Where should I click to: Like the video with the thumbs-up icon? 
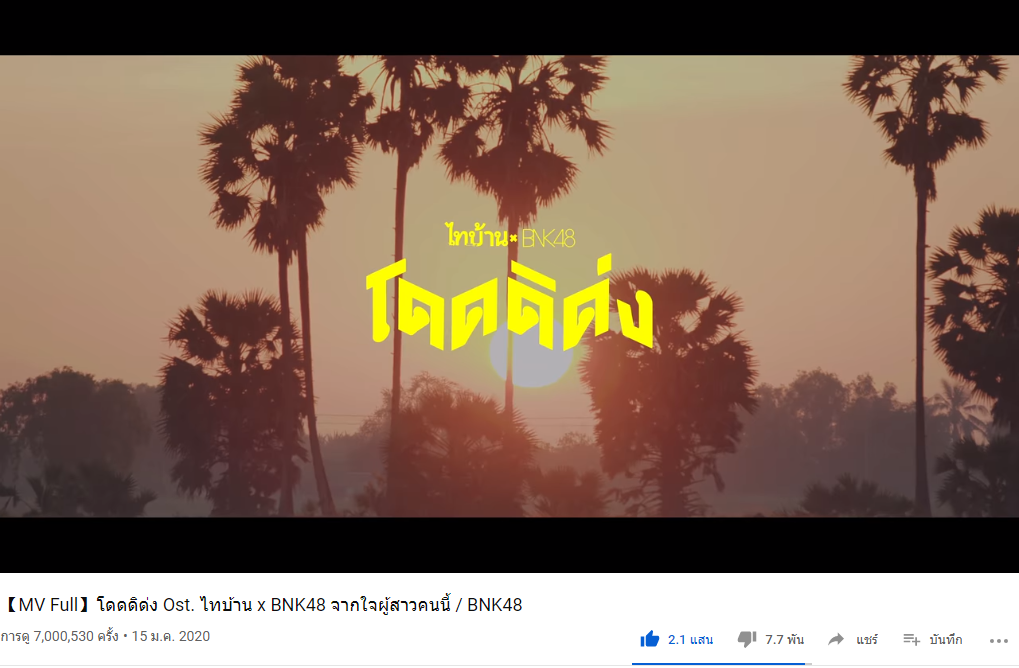649,639
